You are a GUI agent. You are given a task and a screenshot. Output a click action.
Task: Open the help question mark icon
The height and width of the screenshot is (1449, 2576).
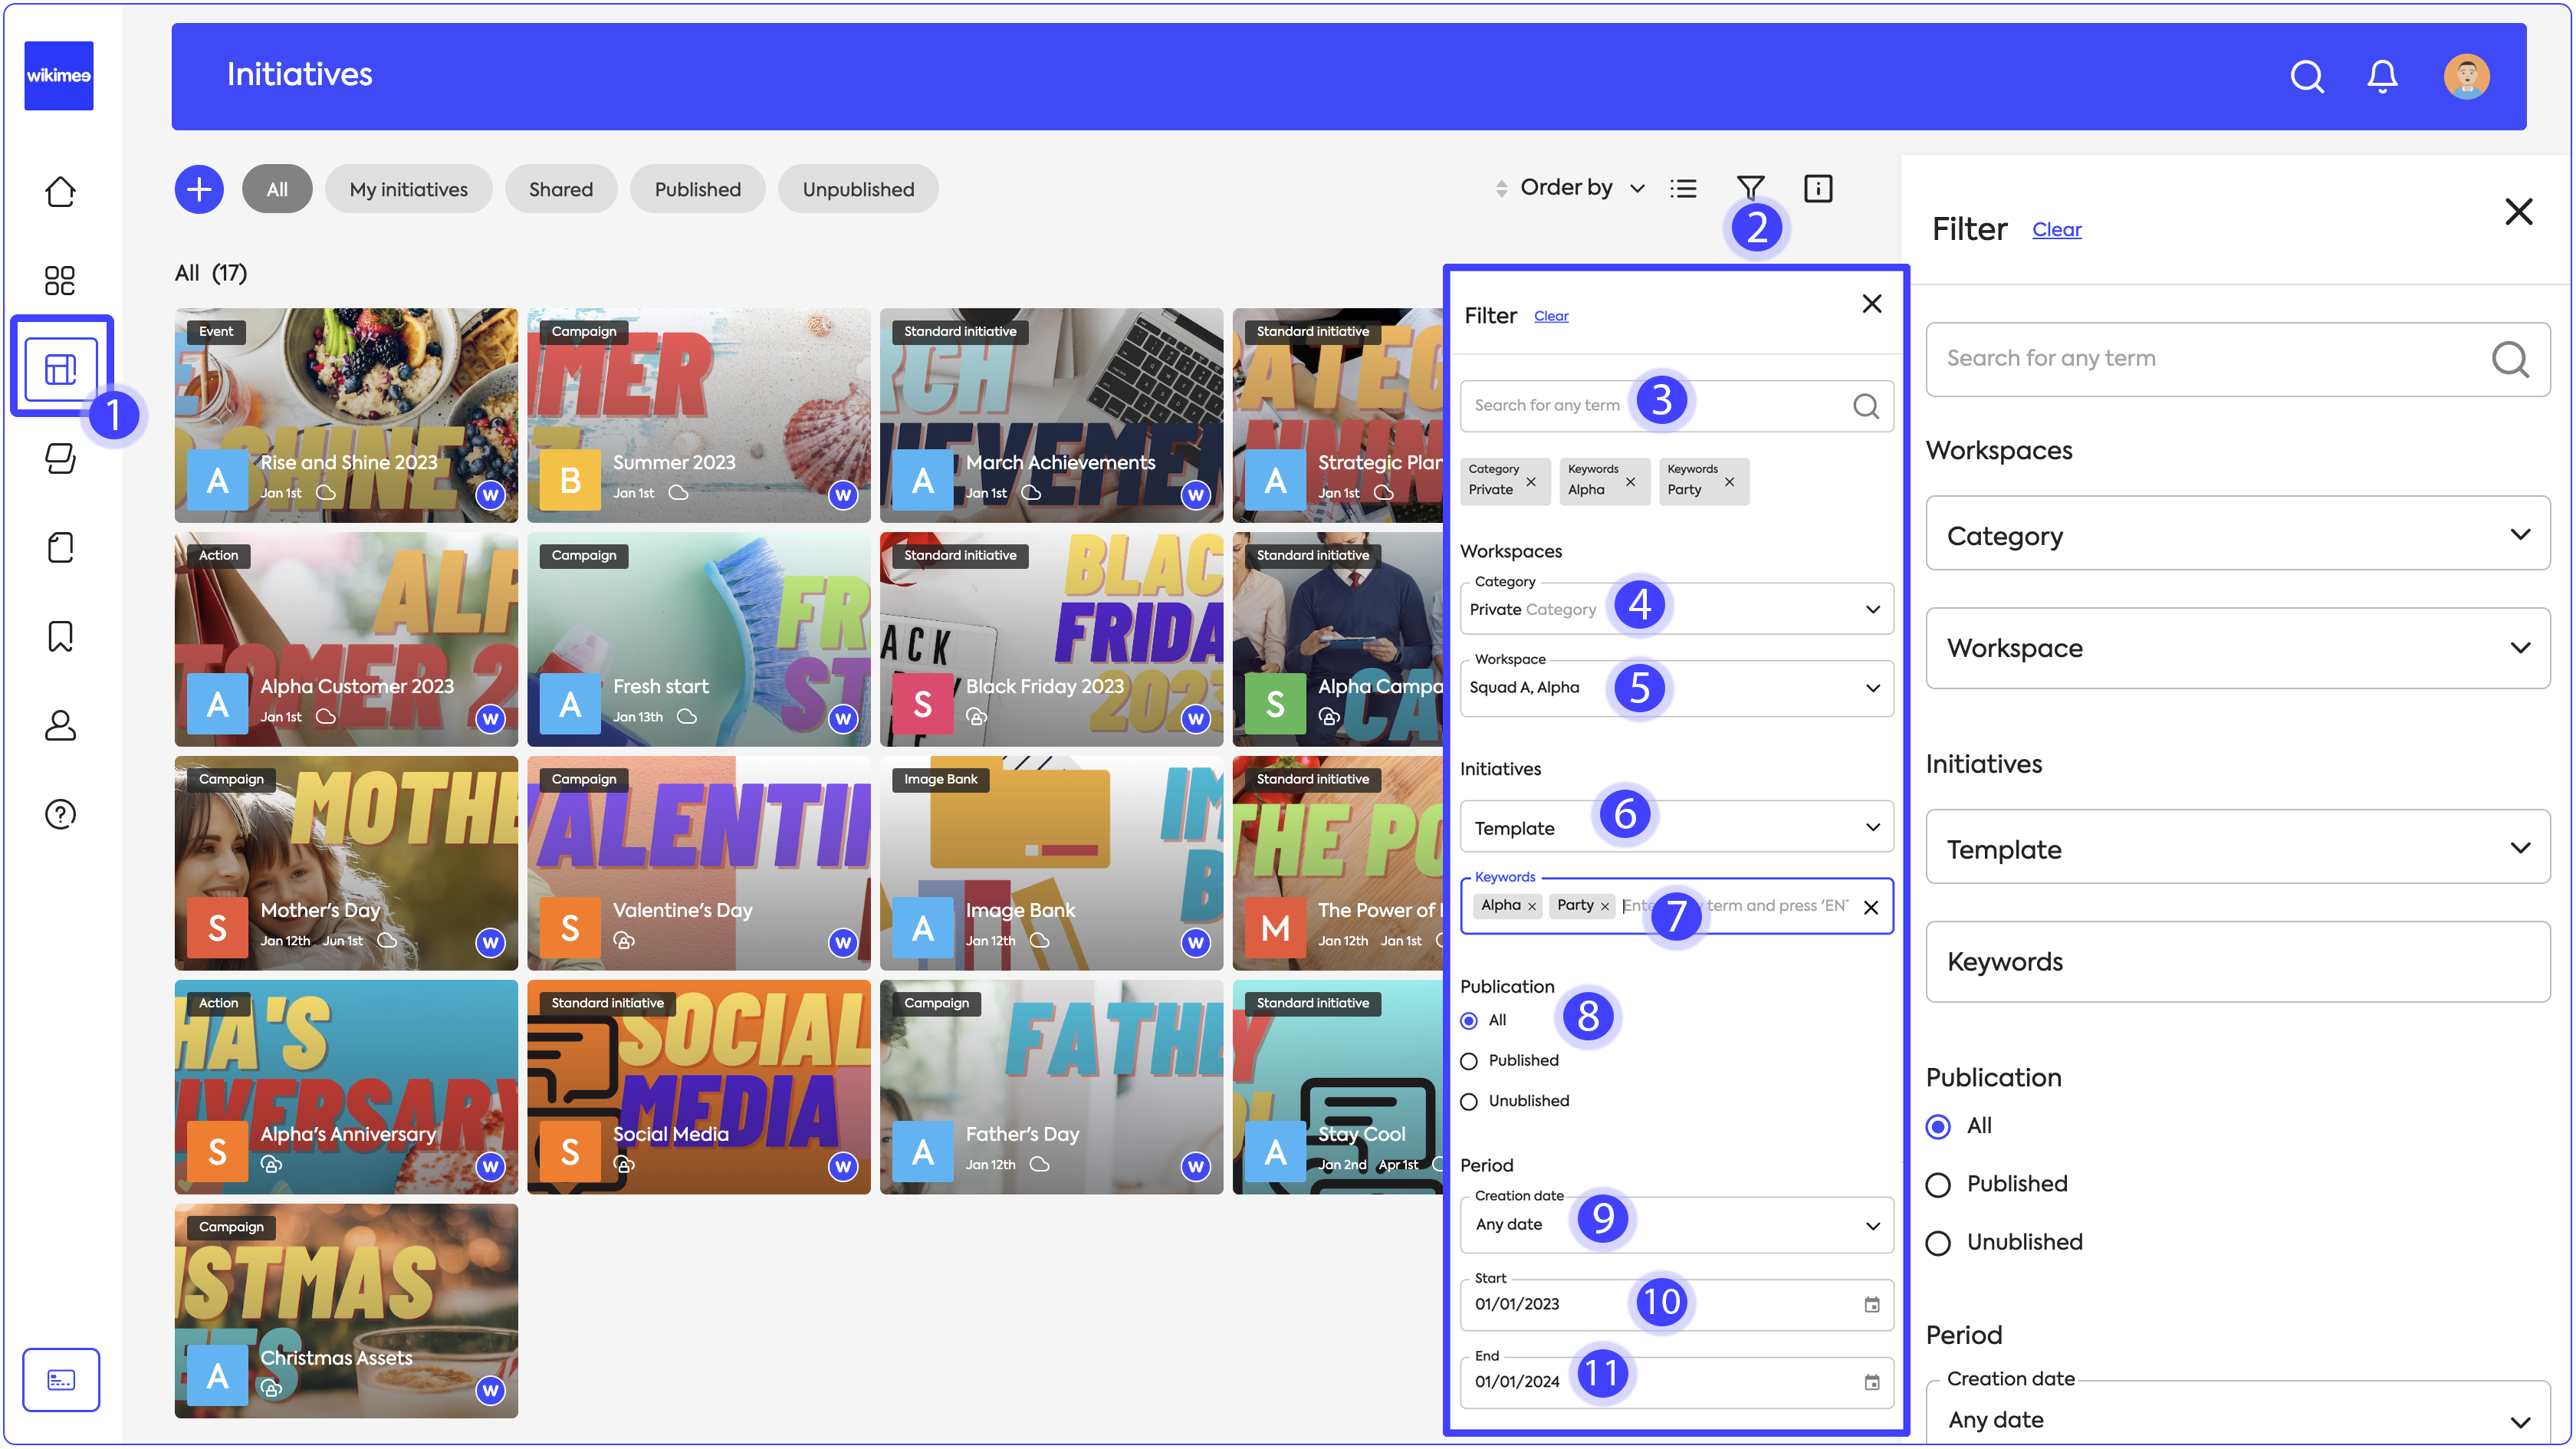(x=60, y=814)
